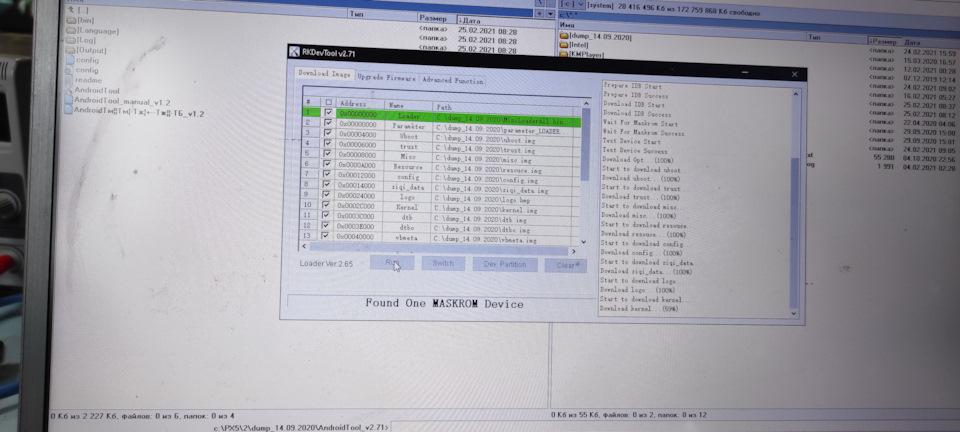The height and width of the screenshot is (432, 960).
Task: Click the config name cell in partition table
Action: [x=408, y=177]
